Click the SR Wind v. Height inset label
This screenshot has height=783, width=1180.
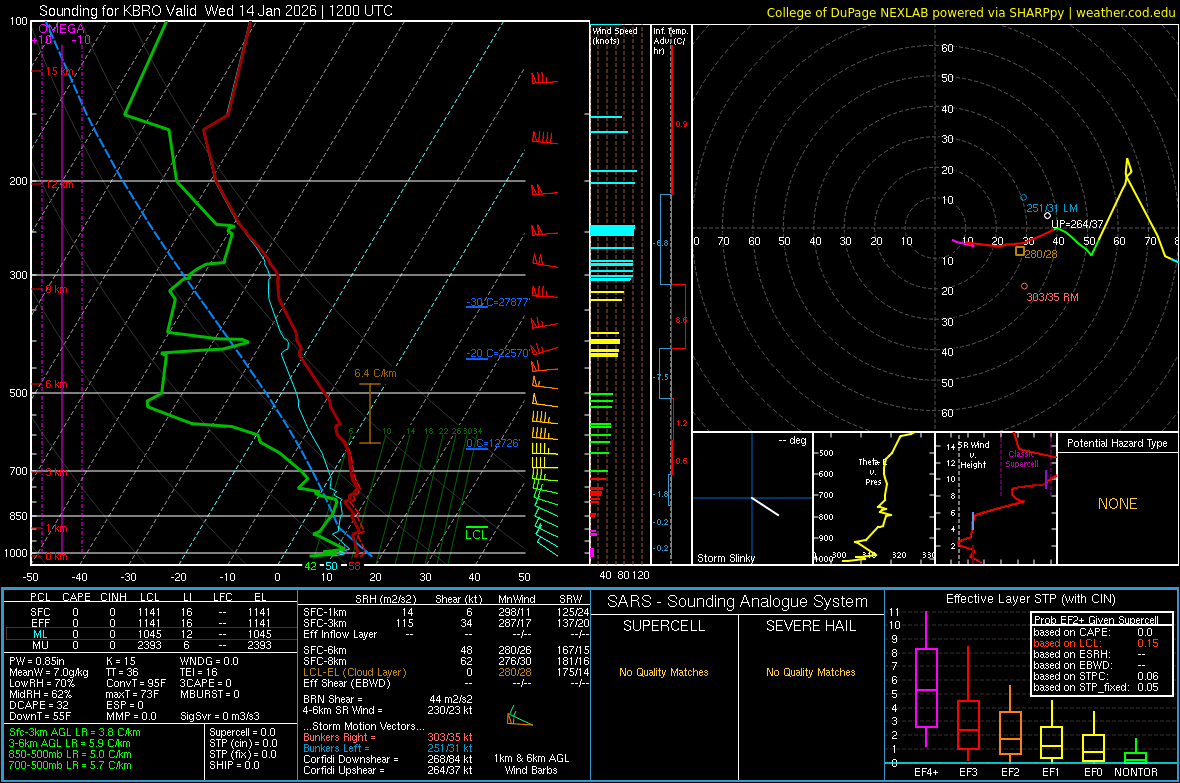click(x=974, y=455)
